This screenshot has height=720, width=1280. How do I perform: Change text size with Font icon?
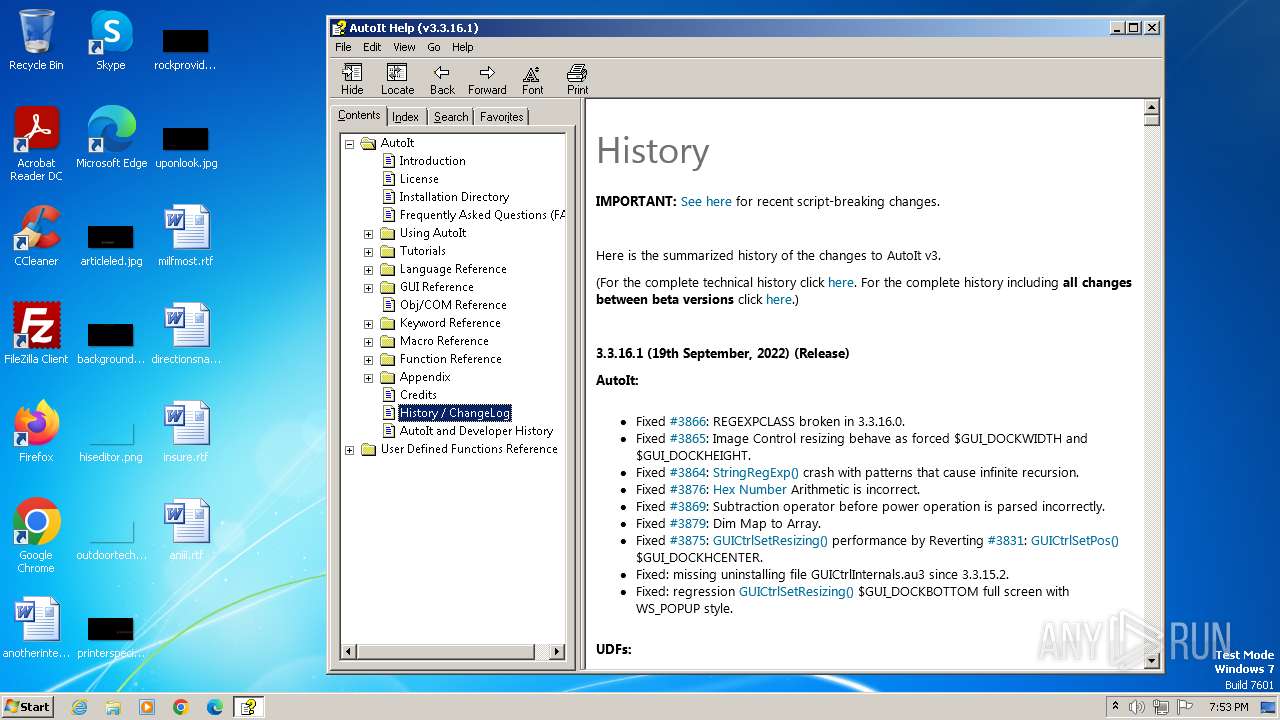[532, 79]
